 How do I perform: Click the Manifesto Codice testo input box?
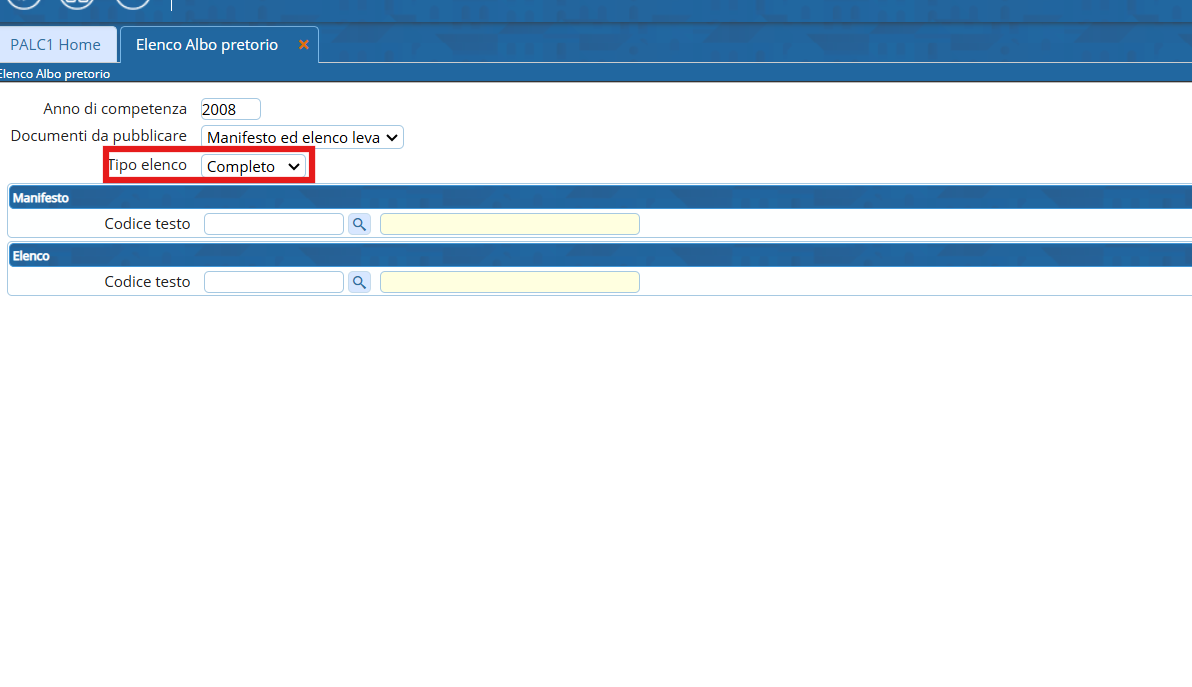tap(273, 224)
